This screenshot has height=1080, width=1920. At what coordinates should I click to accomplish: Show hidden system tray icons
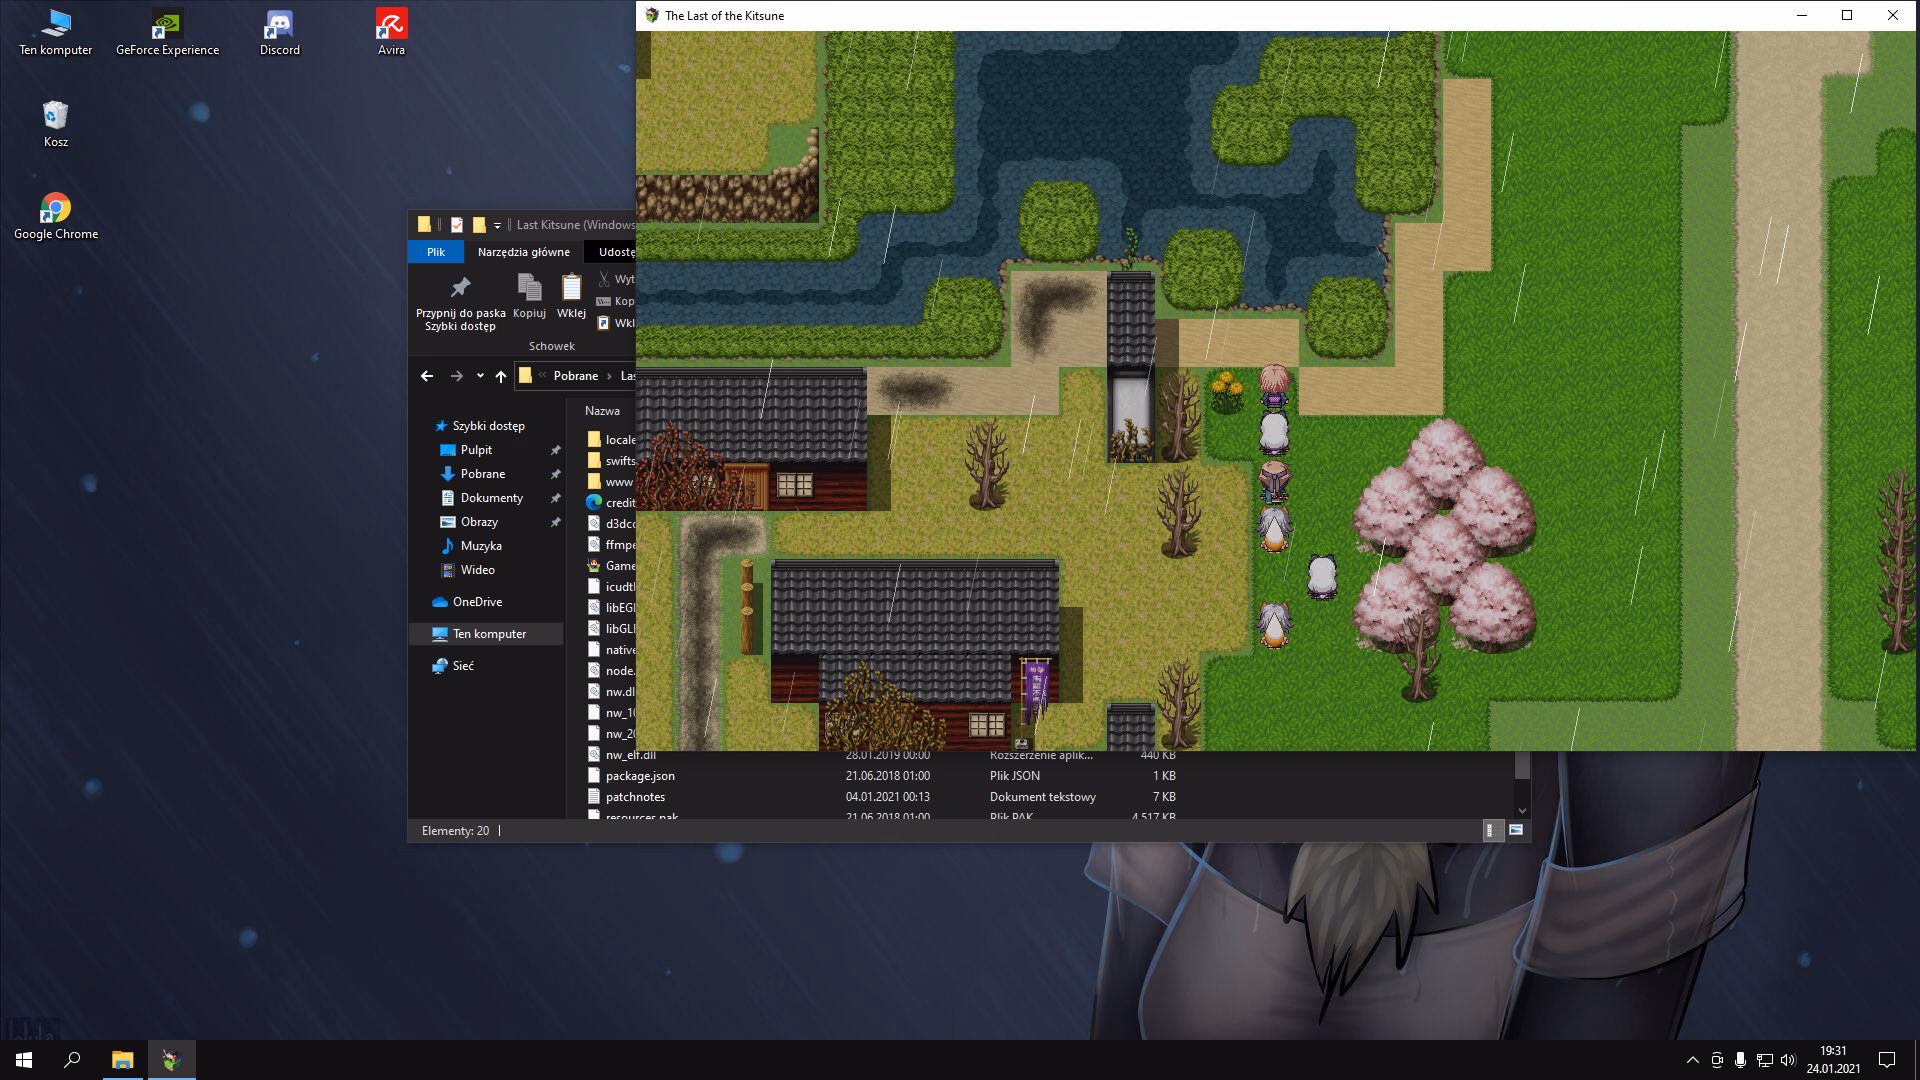point(1692,1060)
